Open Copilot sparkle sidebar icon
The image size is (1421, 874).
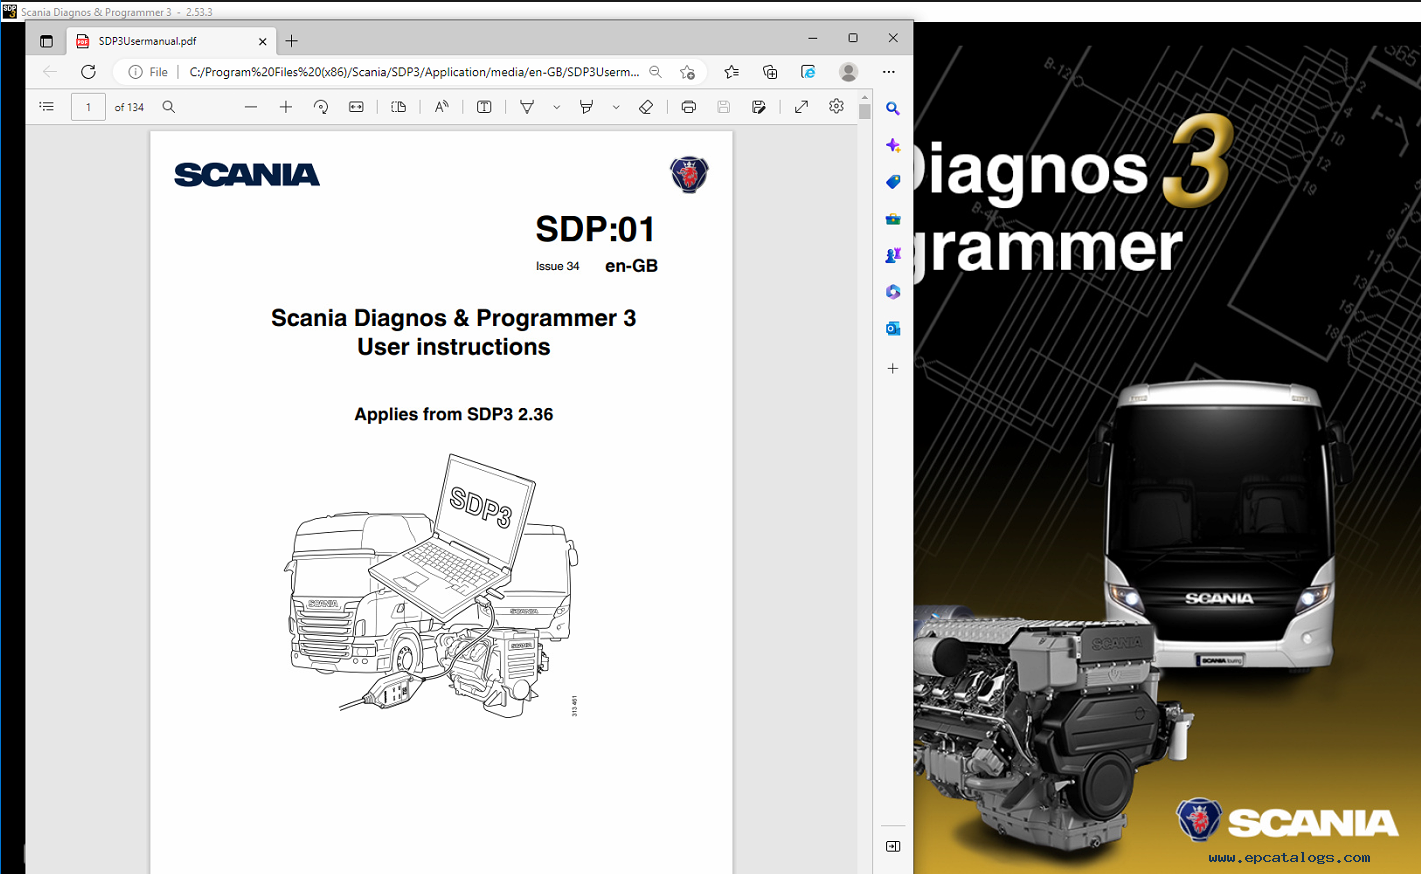pyautogui.click(x=893, y=146)
